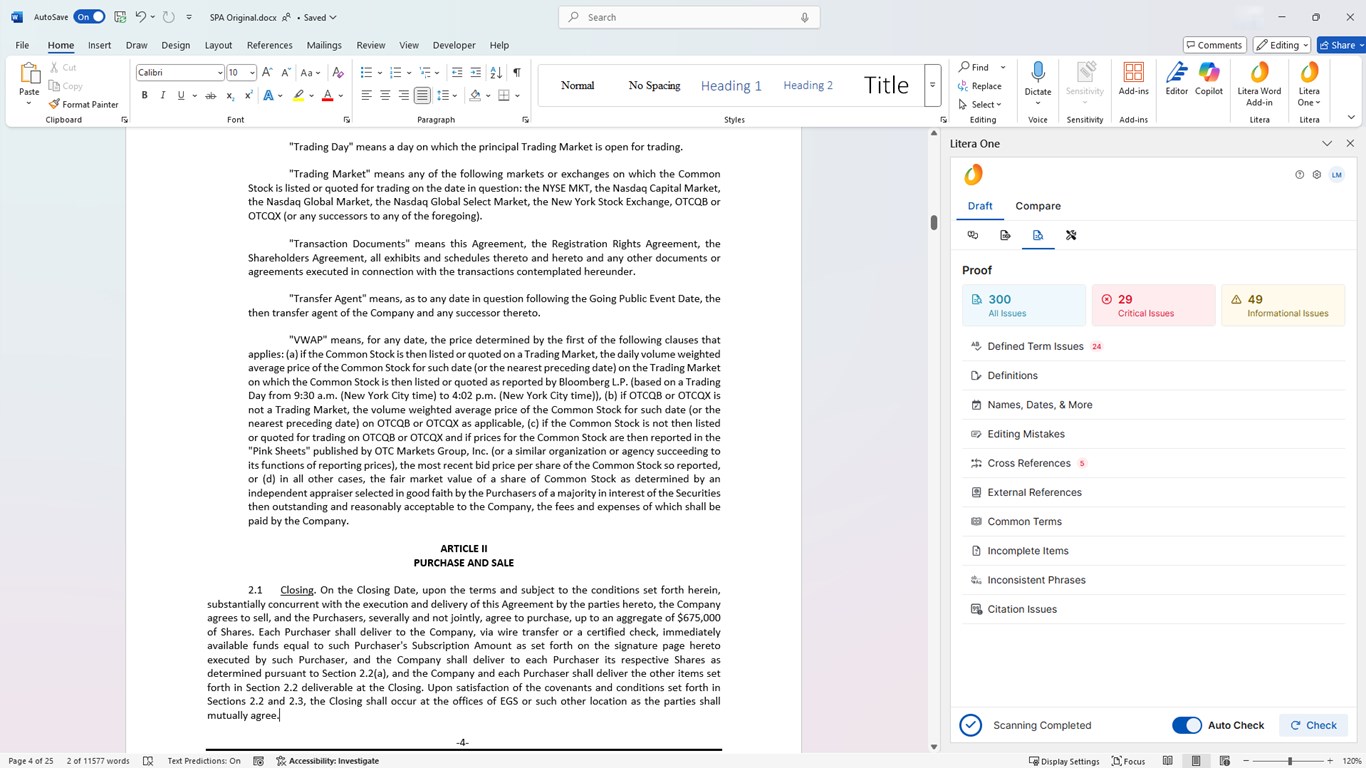
Task: Switch to Web Layout view
Action: (1224, 761)
